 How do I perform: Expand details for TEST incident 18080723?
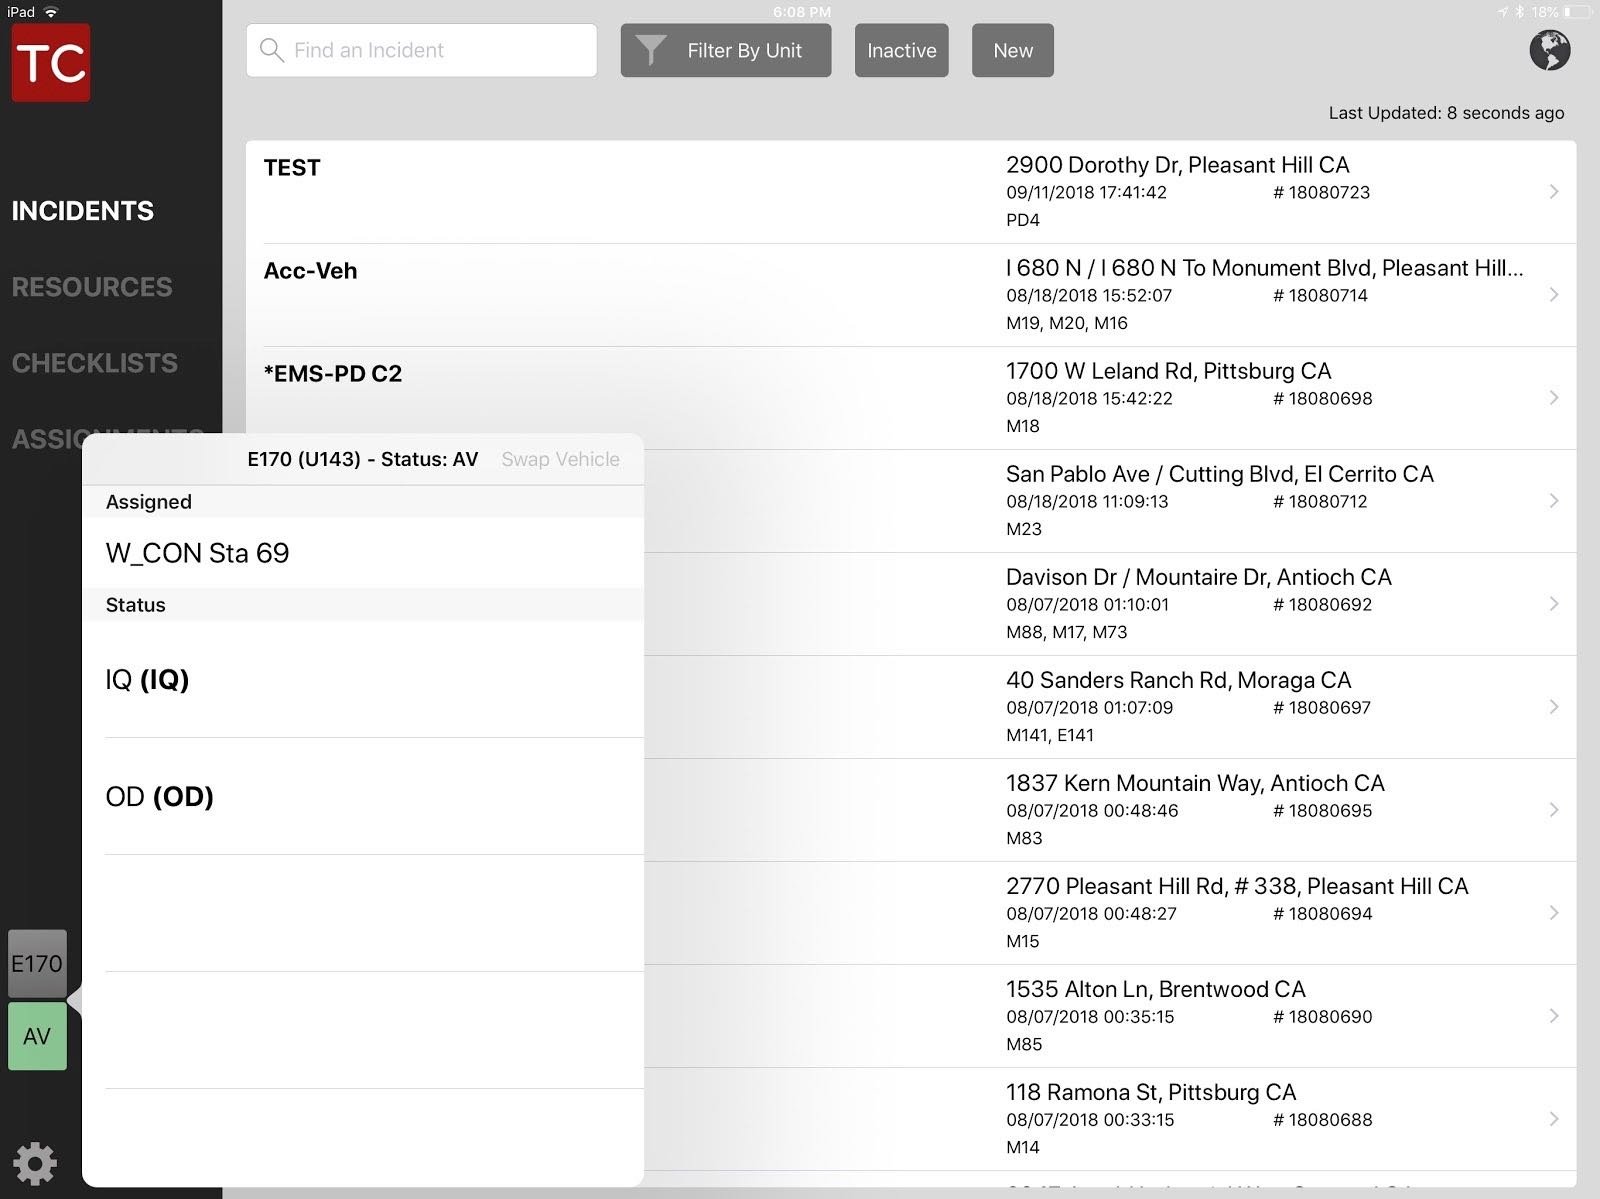click(1553, 191)
